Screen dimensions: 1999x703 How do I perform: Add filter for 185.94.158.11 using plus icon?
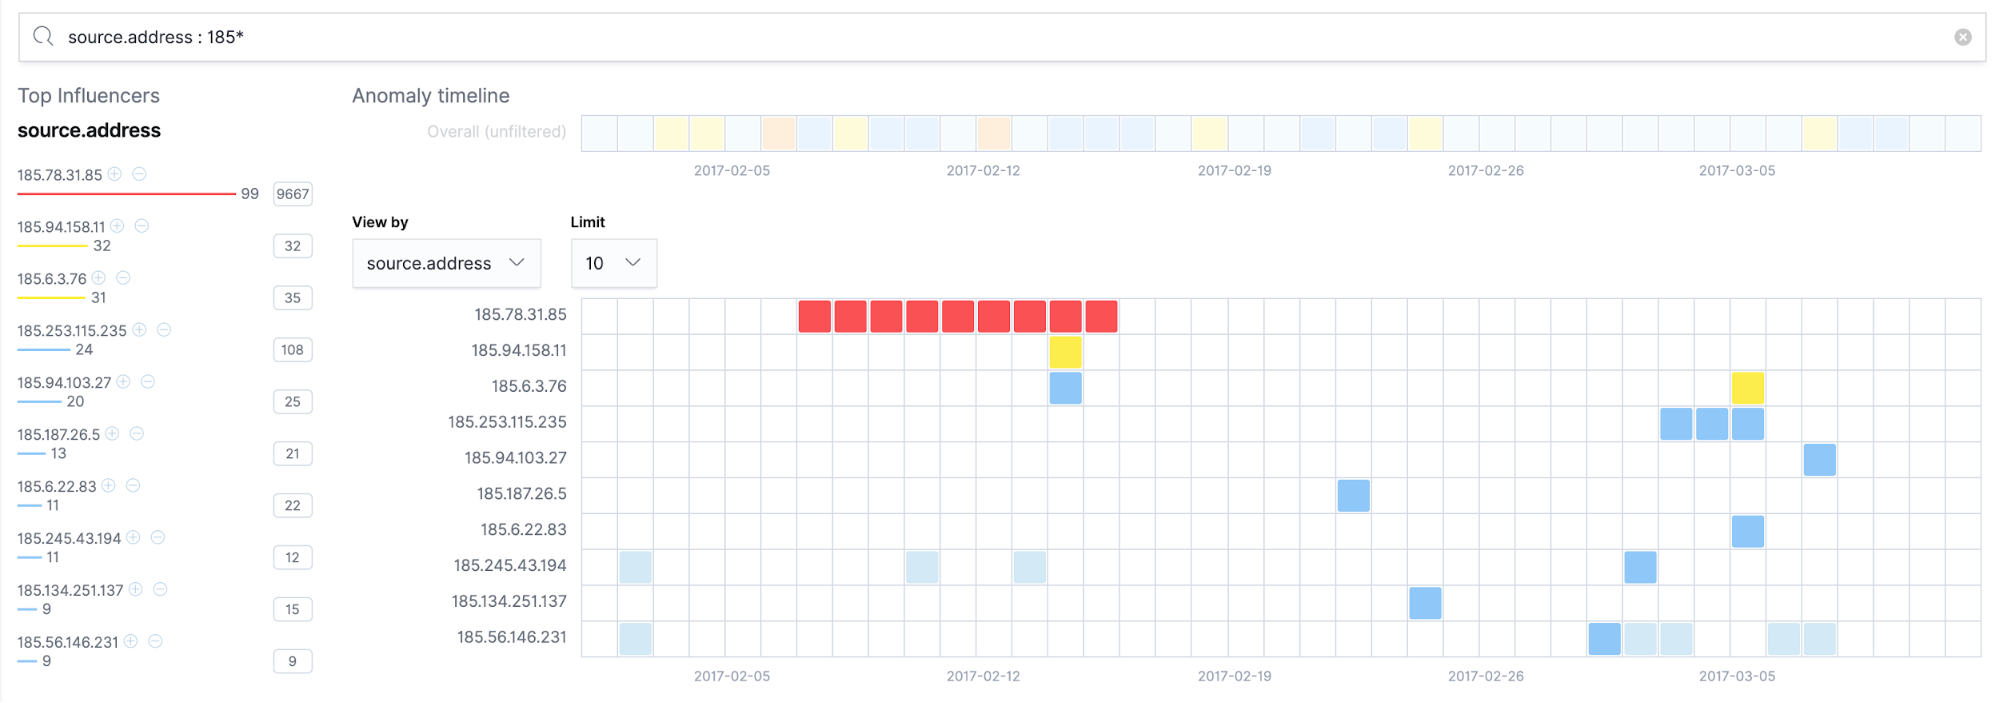[x=117, y=226]
